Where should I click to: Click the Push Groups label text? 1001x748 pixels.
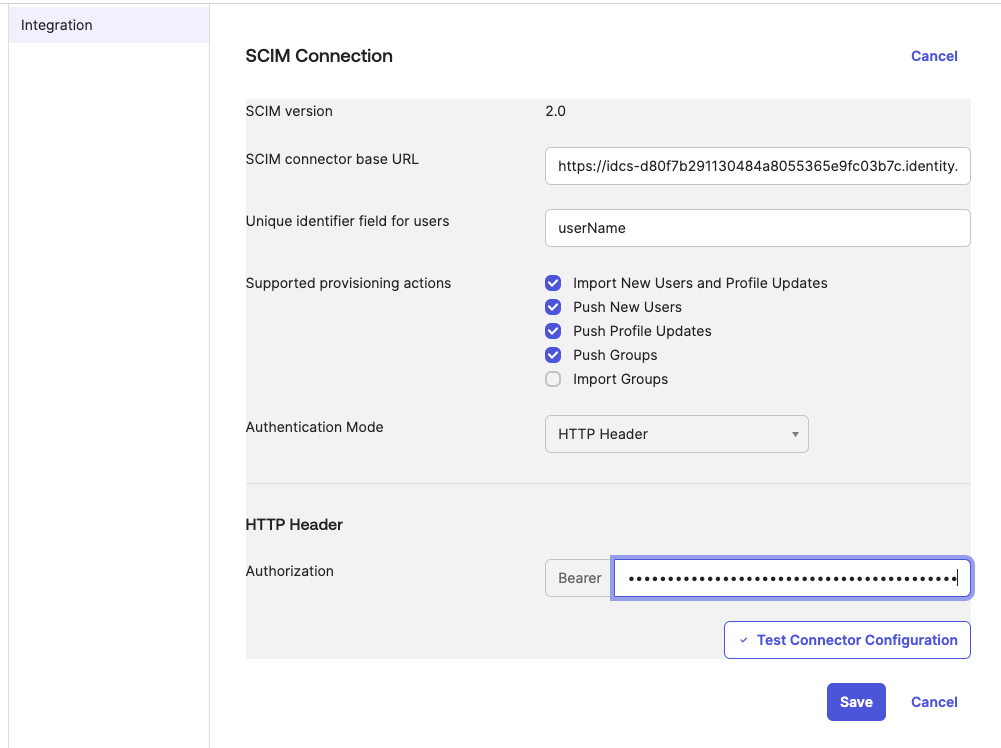point(615,355)
